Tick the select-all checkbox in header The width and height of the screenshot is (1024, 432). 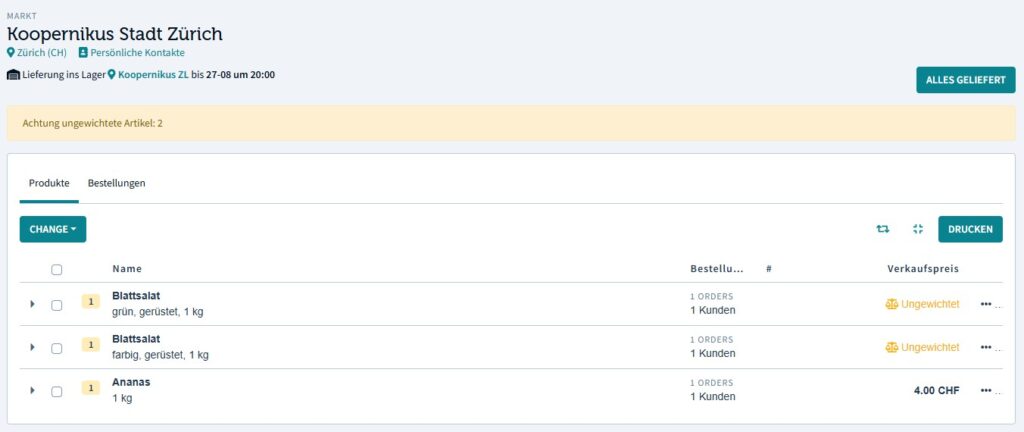click(x=57, y=269)
